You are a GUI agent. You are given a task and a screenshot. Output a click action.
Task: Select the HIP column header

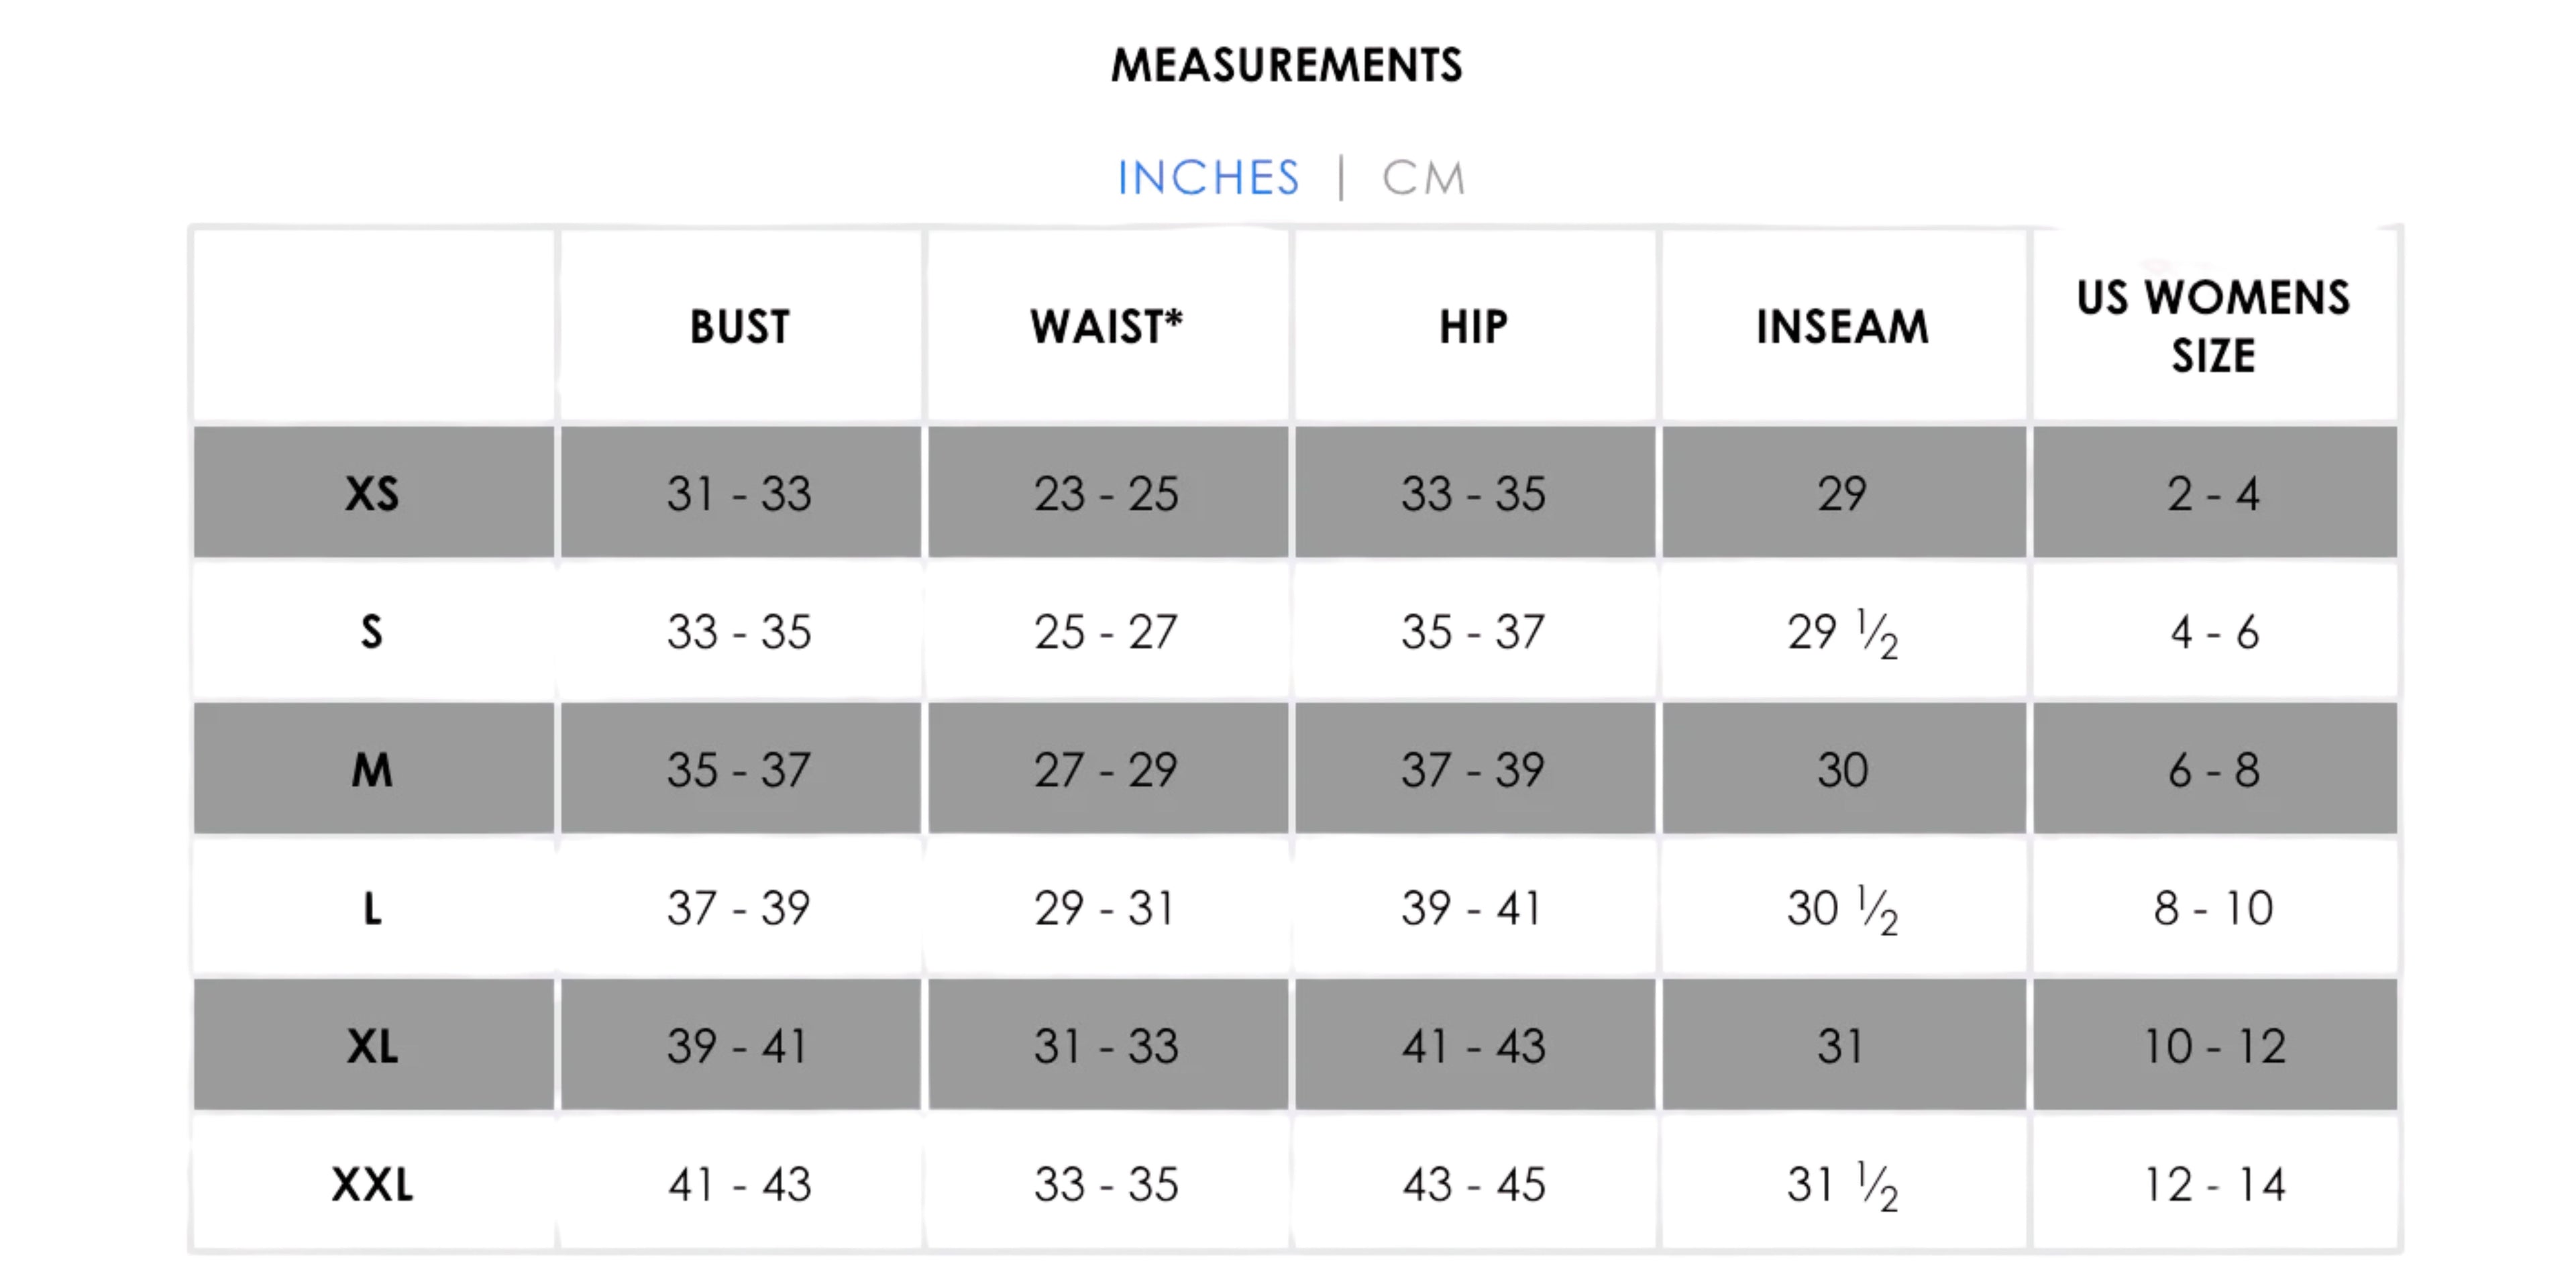coord(1473,327)
